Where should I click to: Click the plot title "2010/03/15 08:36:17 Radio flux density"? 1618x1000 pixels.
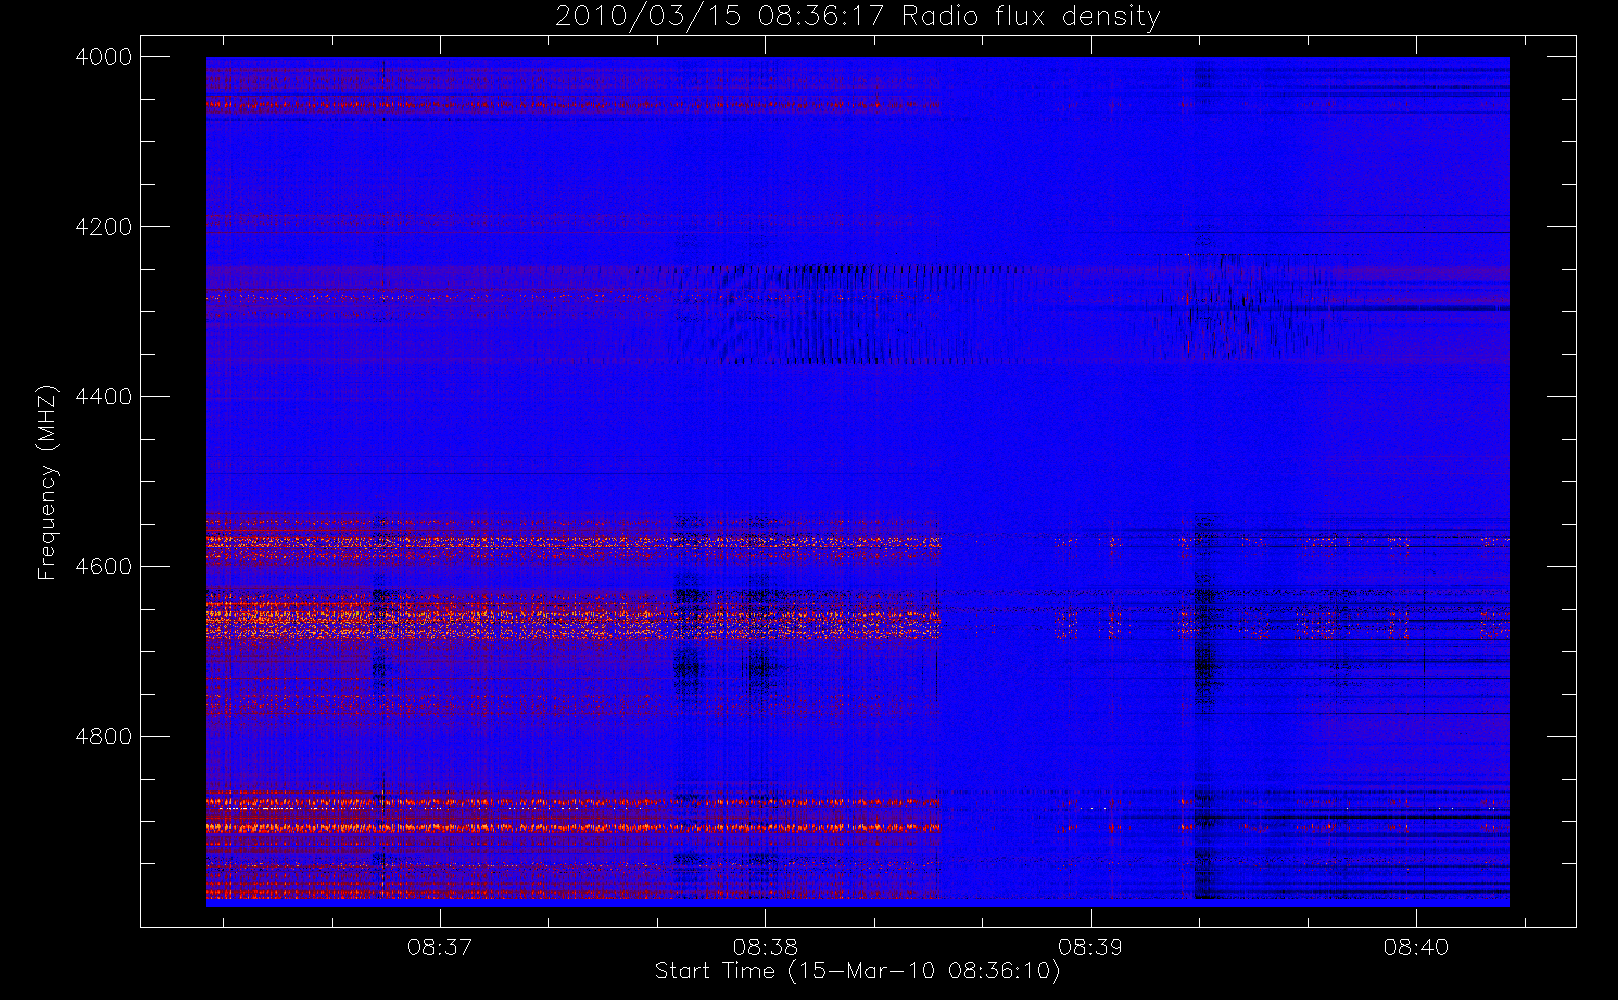point(858,17)
